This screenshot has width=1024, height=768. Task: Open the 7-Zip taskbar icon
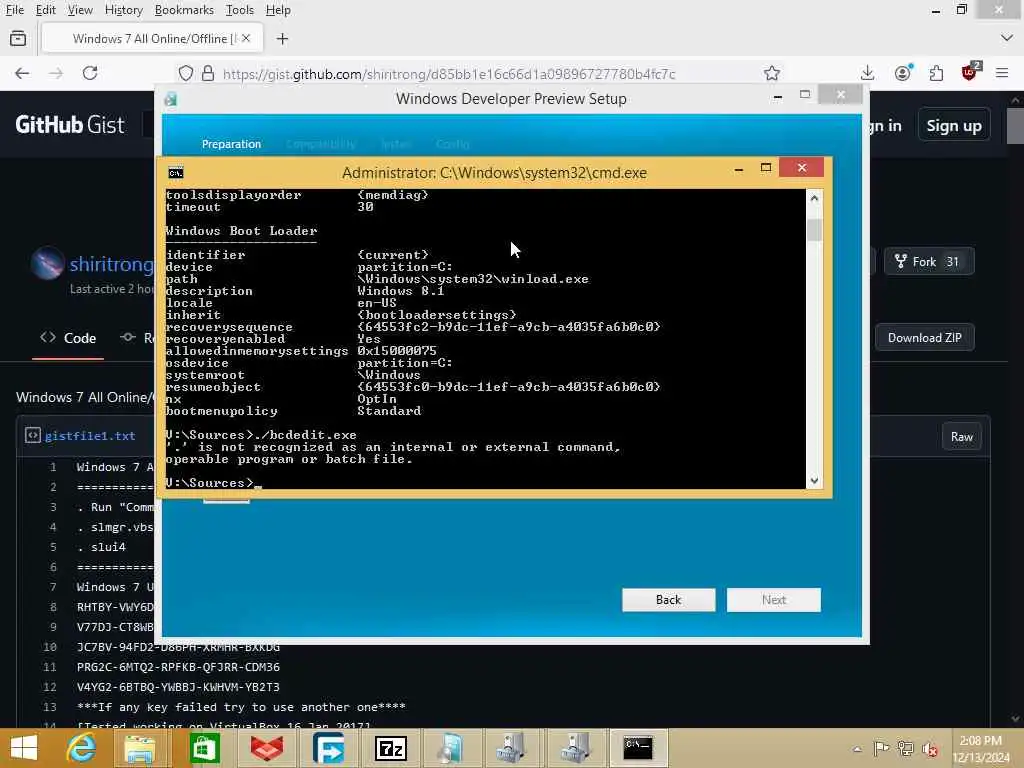(x=391, y=748)
